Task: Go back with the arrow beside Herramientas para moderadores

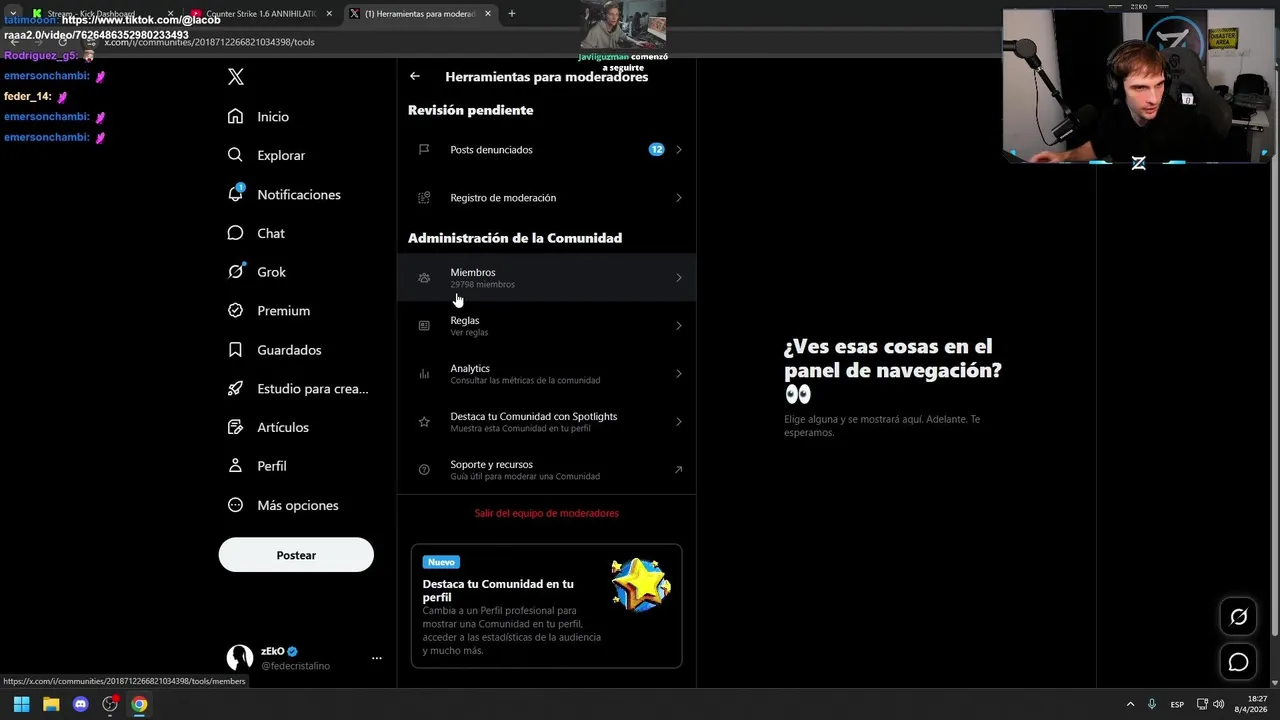Action: point(415,76)
